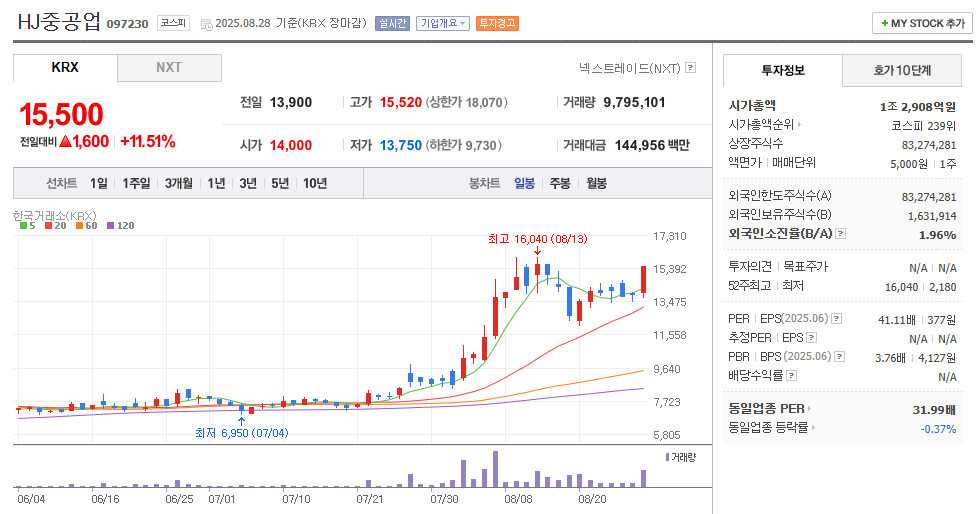Viewport: 979px width, 514px height.
Task: Click the 07/21 date on the chart axis
Action: (x=370, y=500)
